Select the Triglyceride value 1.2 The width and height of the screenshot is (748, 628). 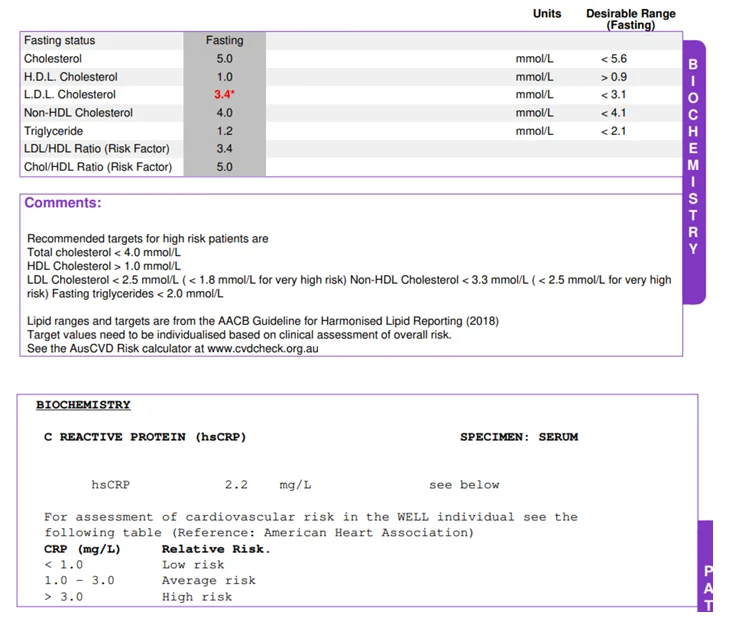pos(225,131)
